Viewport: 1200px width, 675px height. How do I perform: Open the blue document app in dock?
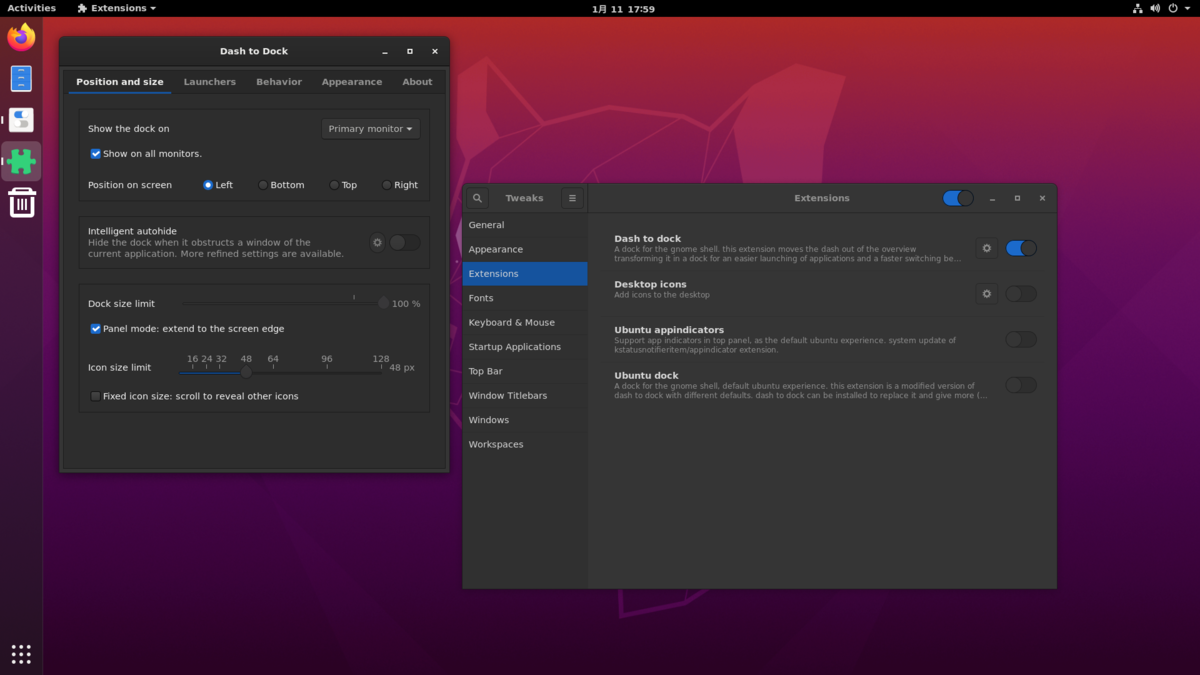[x=21, y=78]
